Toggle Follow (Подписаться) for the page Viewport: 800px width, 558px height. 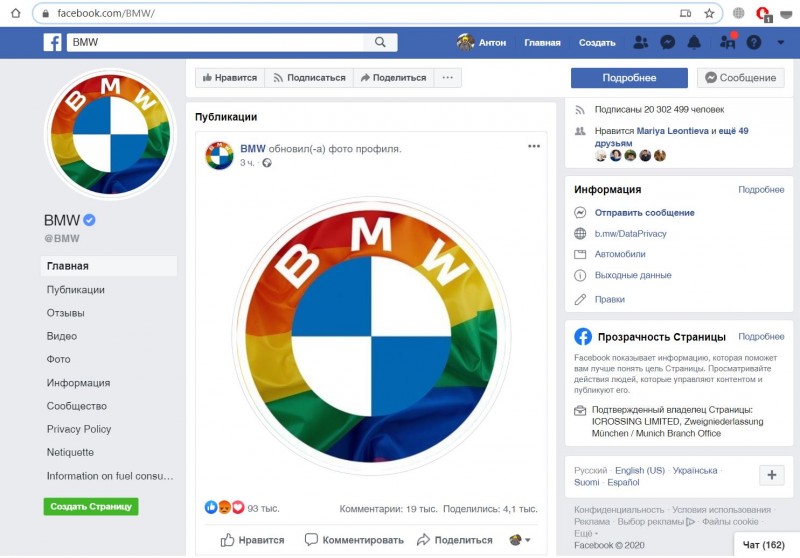click(x=309, y=78)
